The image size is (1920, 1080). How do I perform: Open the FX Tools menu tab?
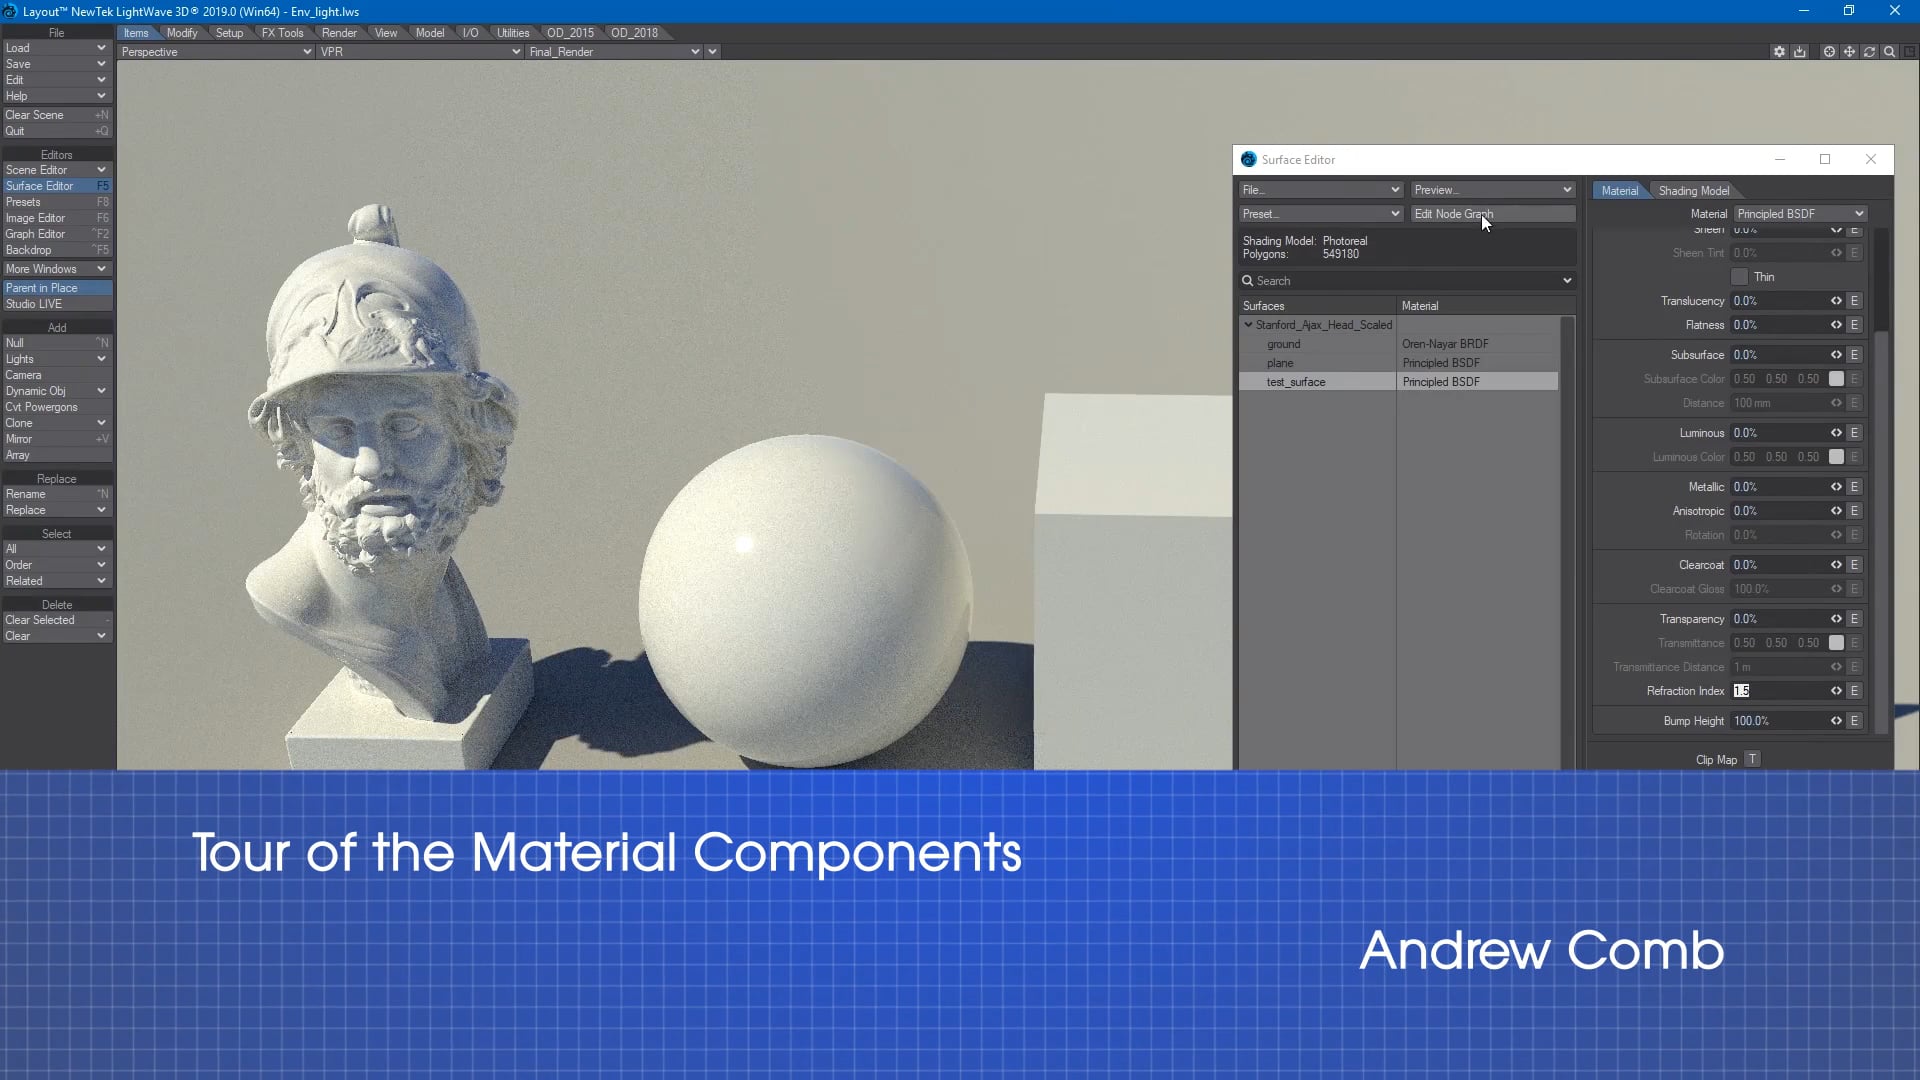[x=282, y=33]
